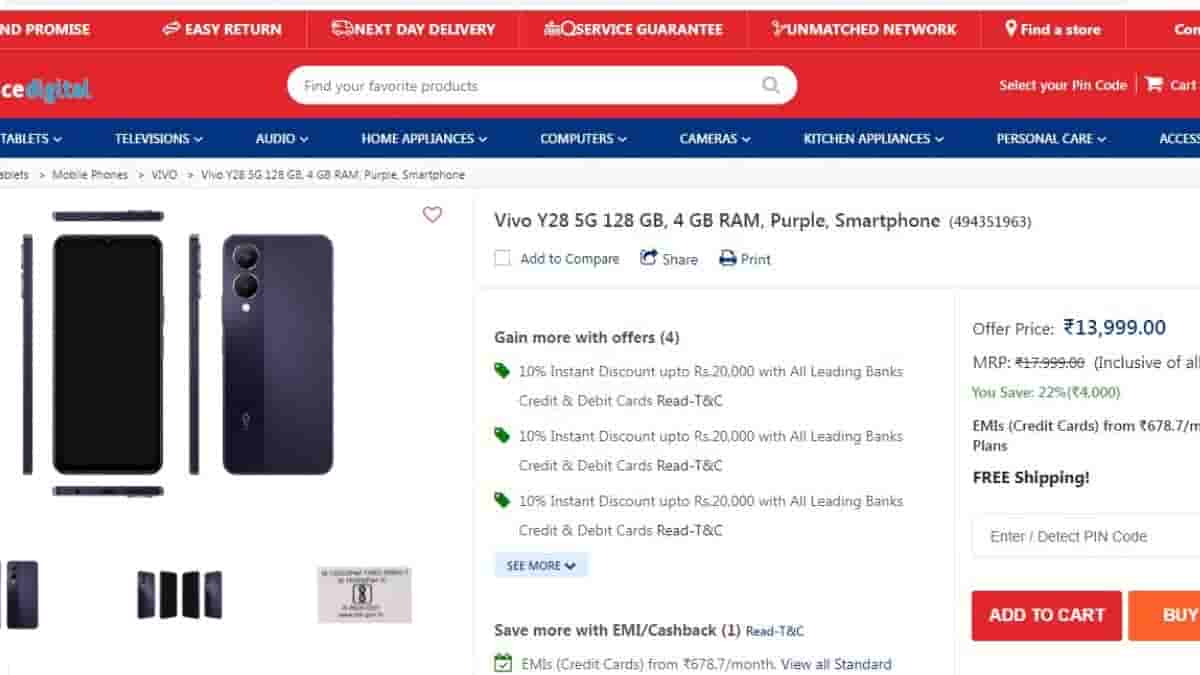The width and height of the screenshot is (1200, 675).
Task: Tick the Add to Compare checkbox
Action: point(502,259)
